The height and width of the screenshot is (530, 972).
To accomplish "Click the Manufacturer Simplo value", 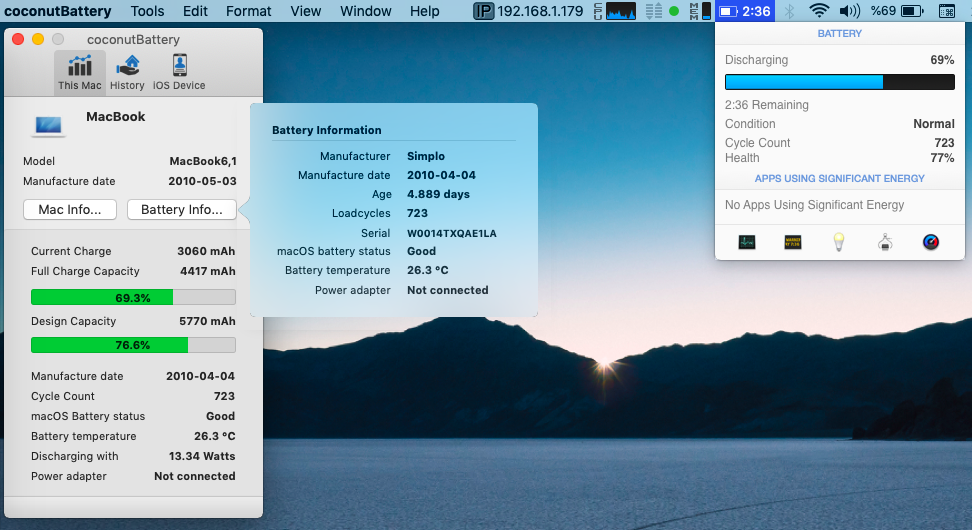I will [426, 156].
